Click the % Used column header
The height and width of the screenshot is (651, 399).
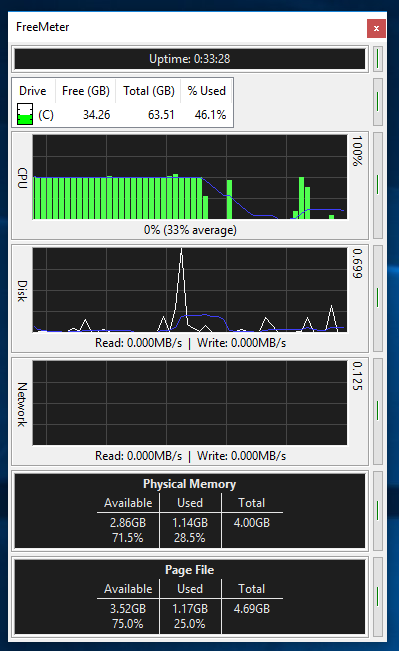pos(206,91)
